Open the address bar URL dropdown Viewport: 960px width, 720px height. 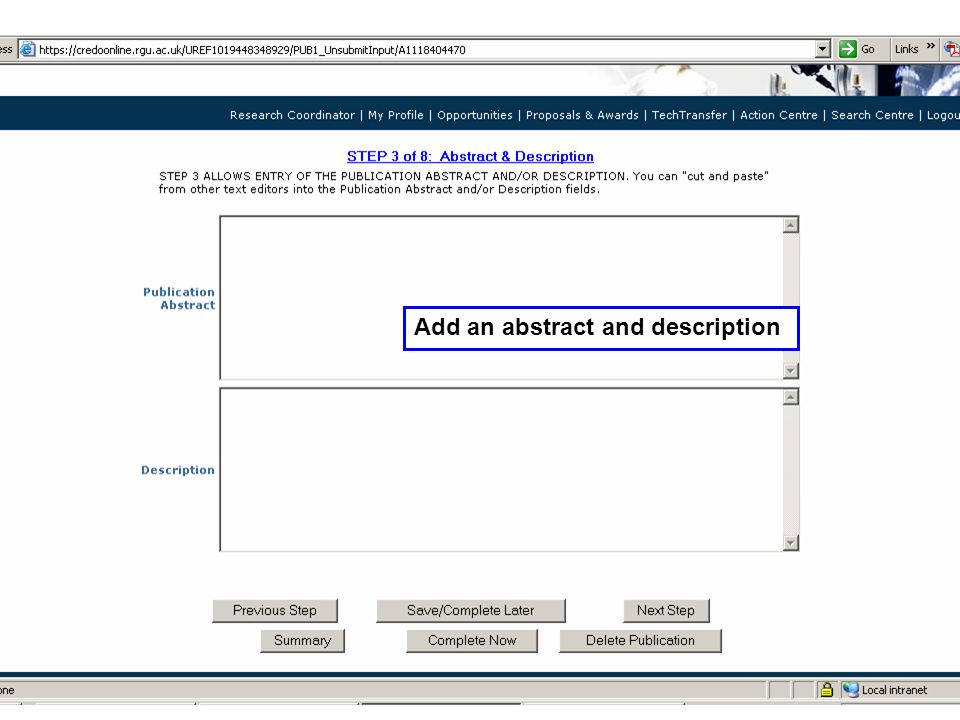823,49
